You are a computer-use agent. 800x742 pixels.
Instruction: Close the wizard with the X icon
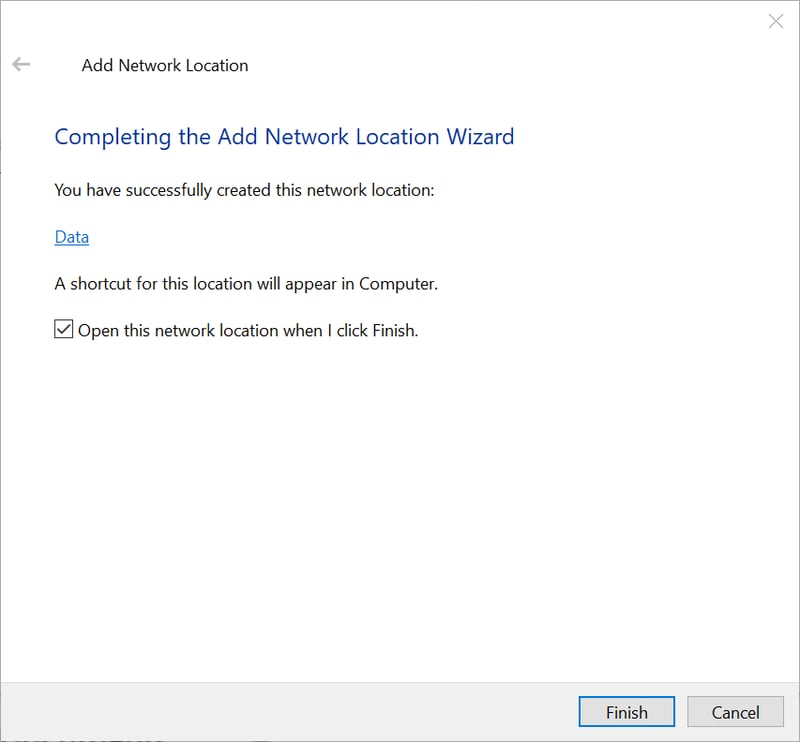click(775, 21)
